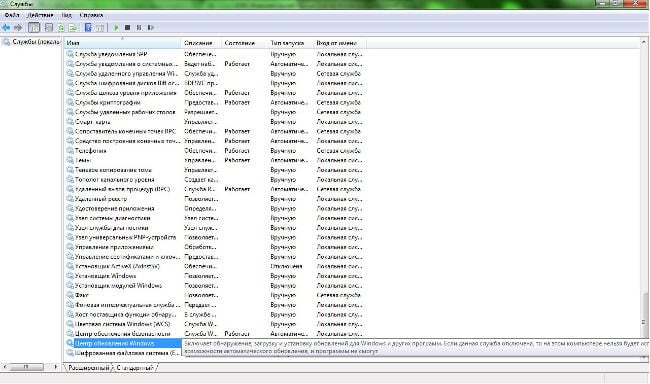Open the Вид menu

(x=66, y=15)
